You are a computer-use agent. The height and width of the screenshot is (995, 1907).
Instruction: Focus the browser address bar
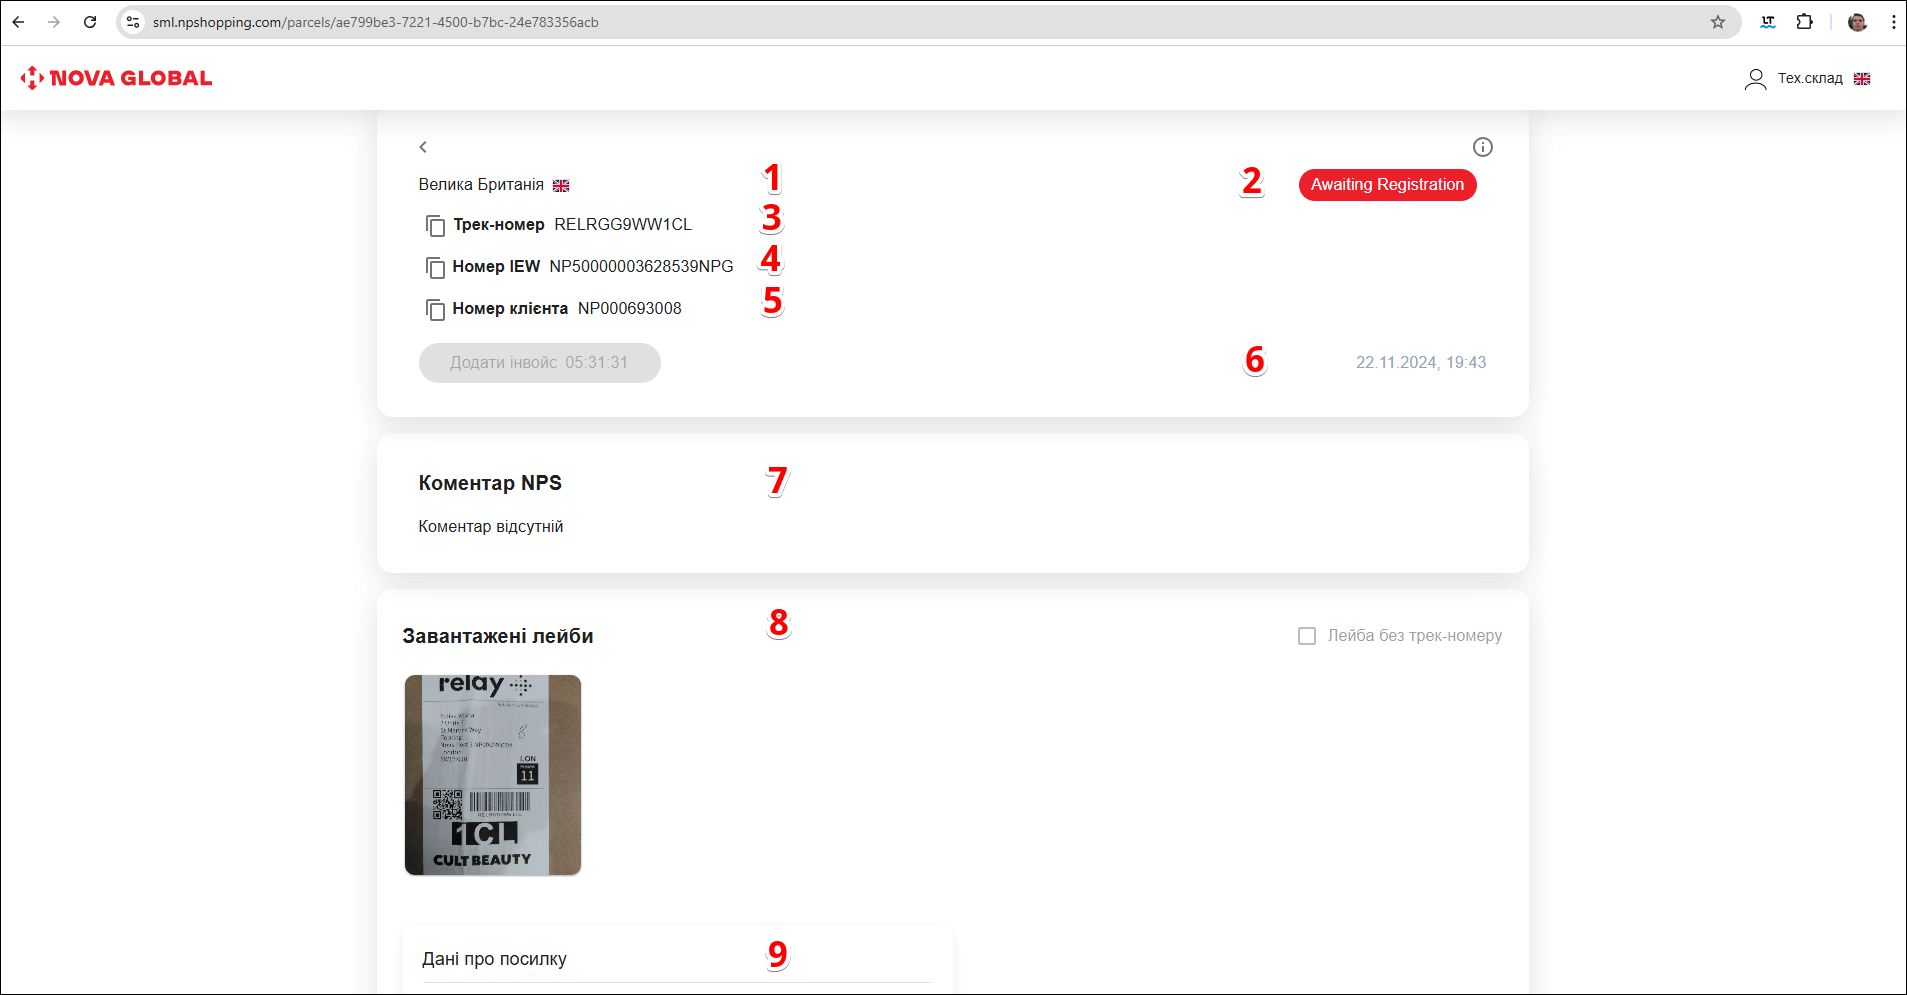pyautogui.click(x=900, y=22)
